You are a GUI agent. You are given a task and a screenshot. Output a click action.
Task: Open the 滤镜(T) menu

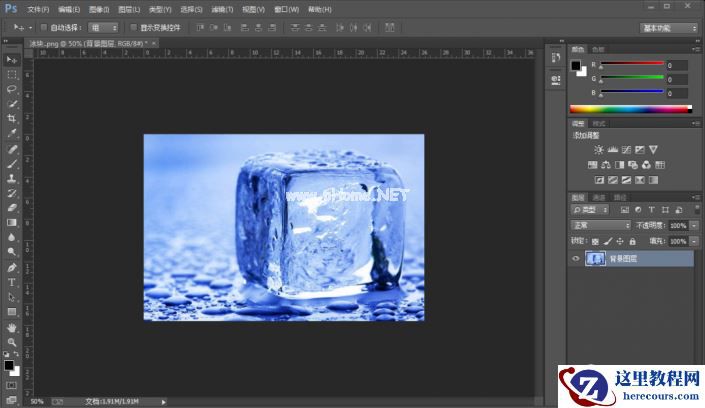222,9
